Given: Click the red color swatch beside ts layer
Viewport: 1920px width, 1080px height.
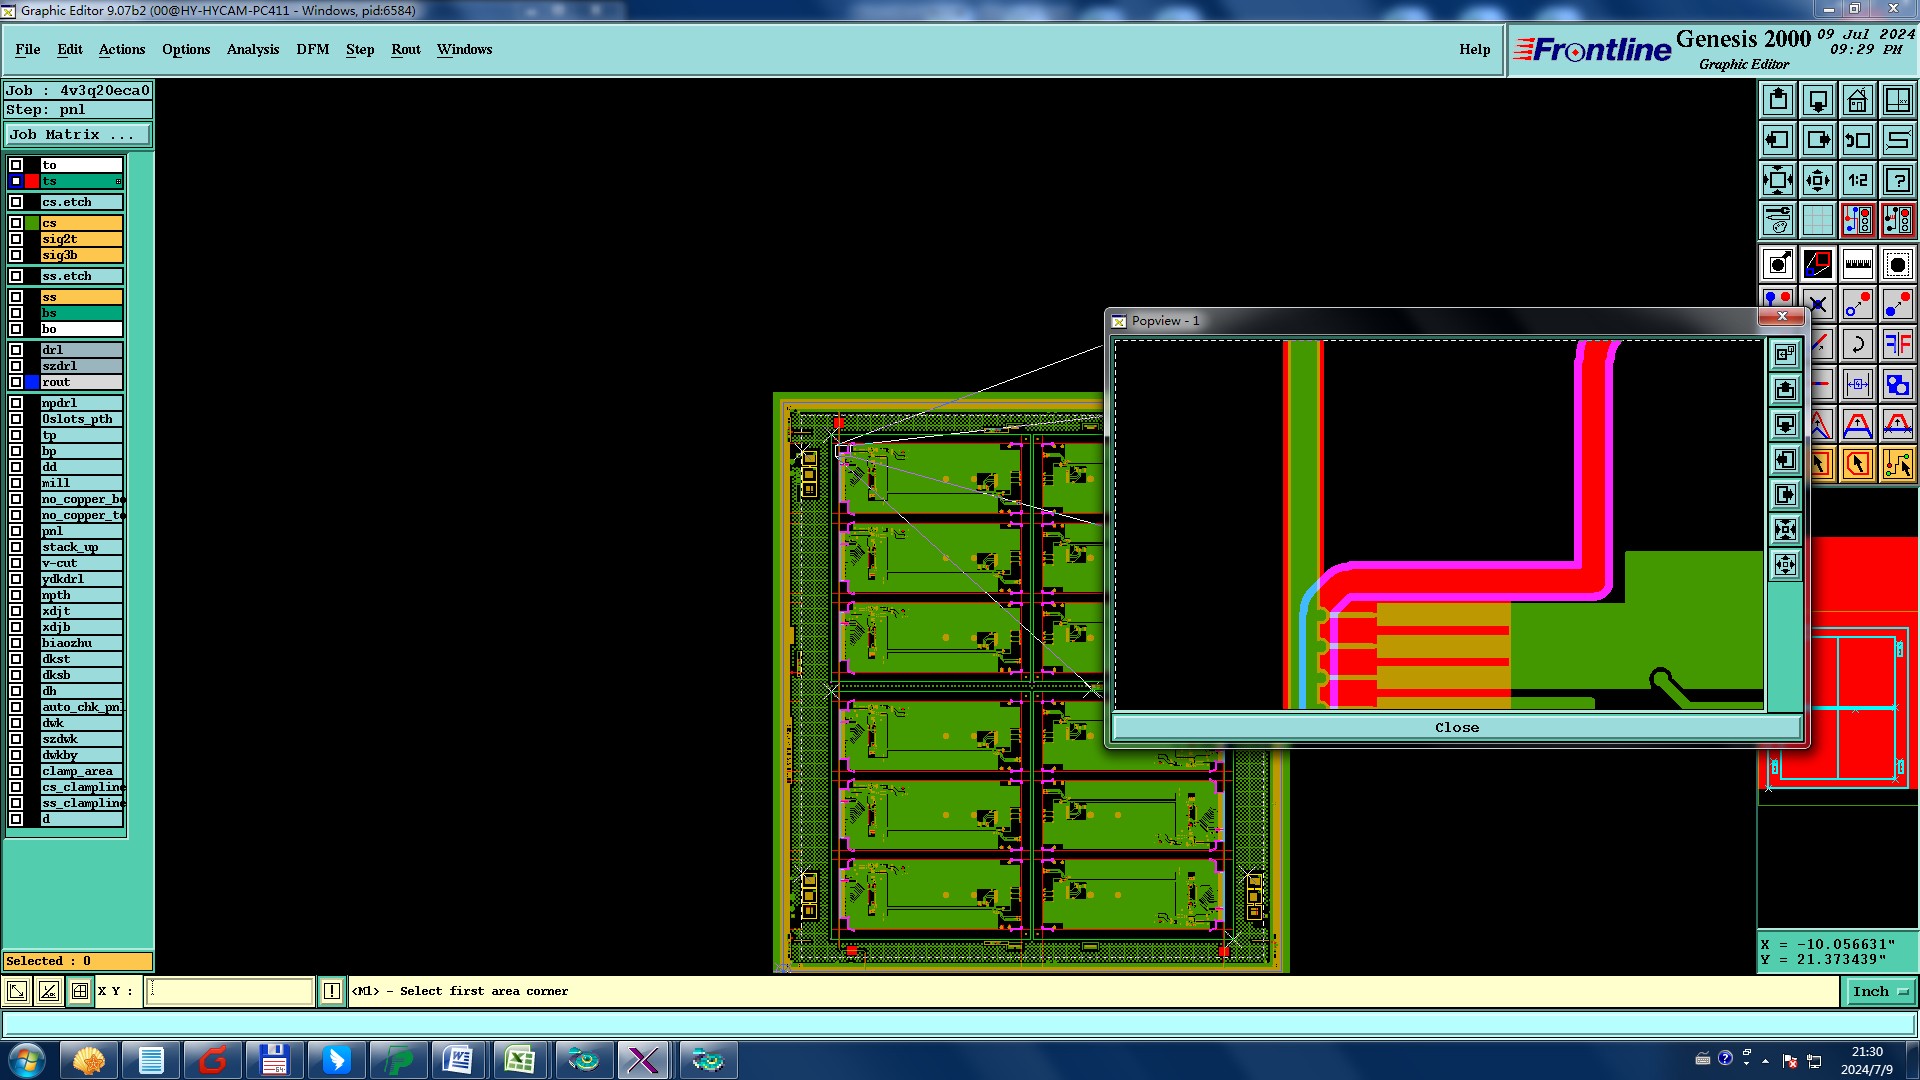Looking at the screenshot, I should pyautogui.click(x=32, y=181).
